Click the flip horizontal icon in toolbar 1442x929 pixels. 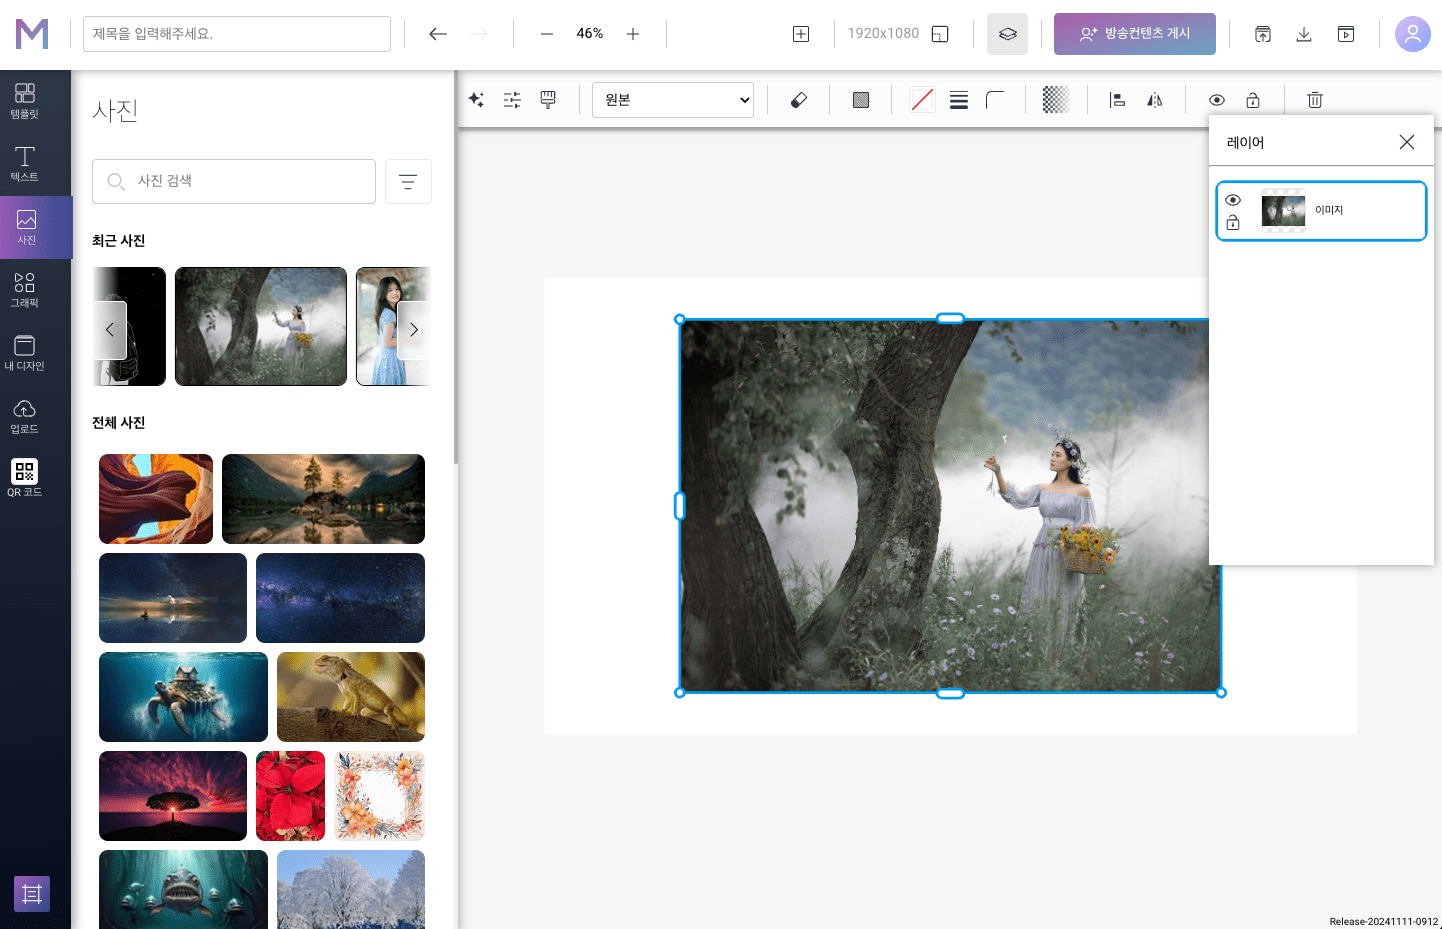coord(1155,100)
